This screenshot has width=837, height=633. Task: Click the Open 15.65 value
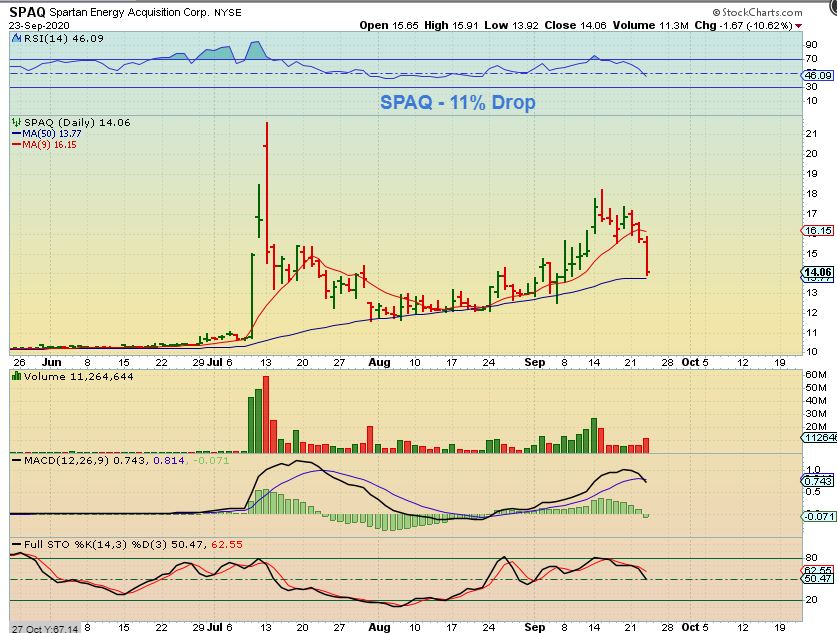point(389,25)
